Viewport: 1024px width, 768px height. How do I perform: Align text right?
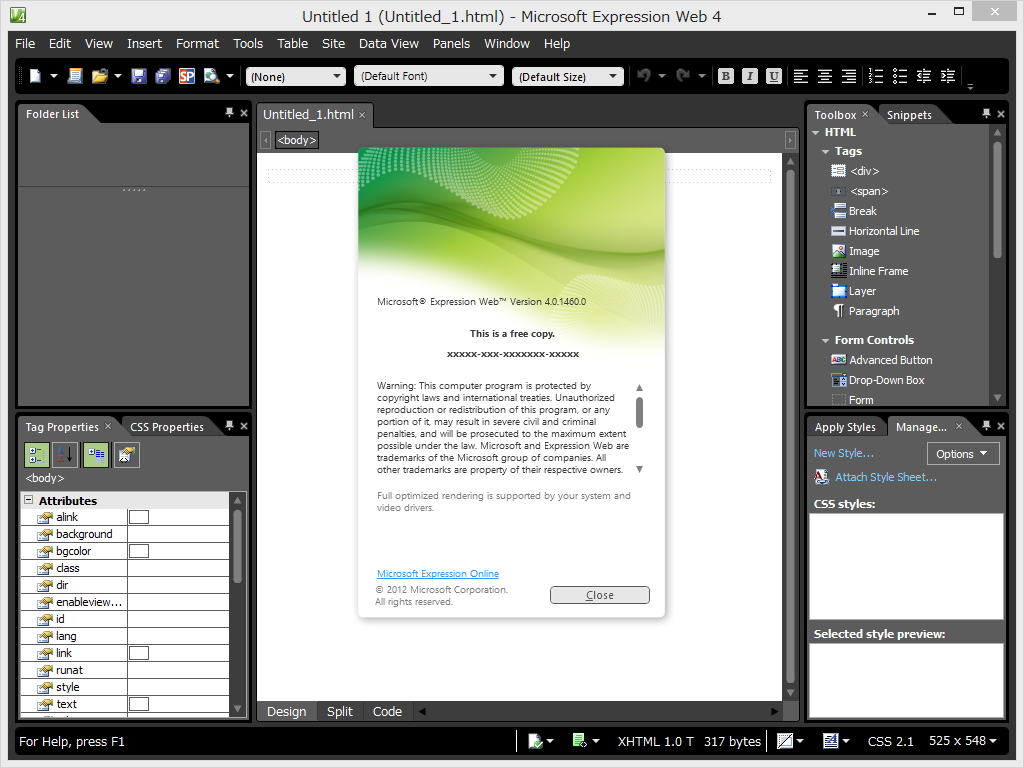(849, 76)
